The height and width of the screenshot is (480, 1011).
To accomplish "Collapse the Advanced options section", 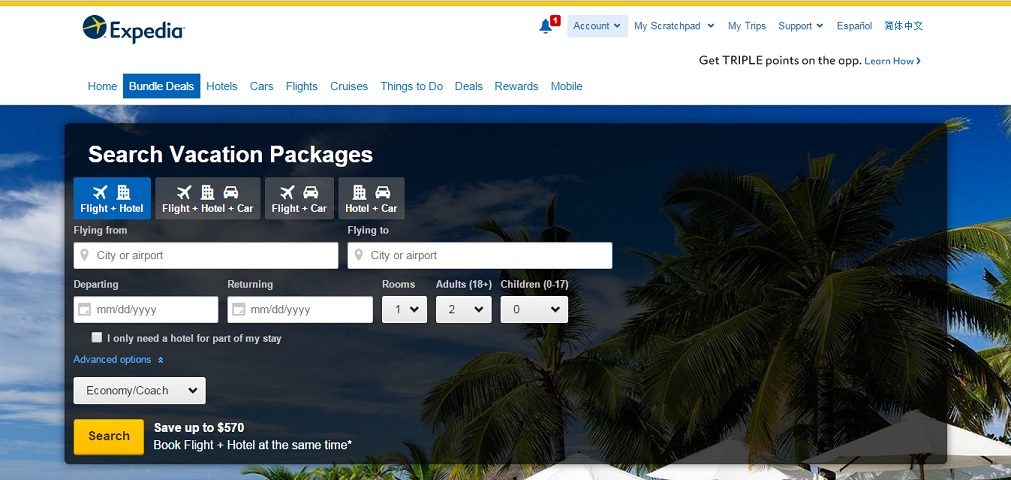I will [x=119, y=359].
